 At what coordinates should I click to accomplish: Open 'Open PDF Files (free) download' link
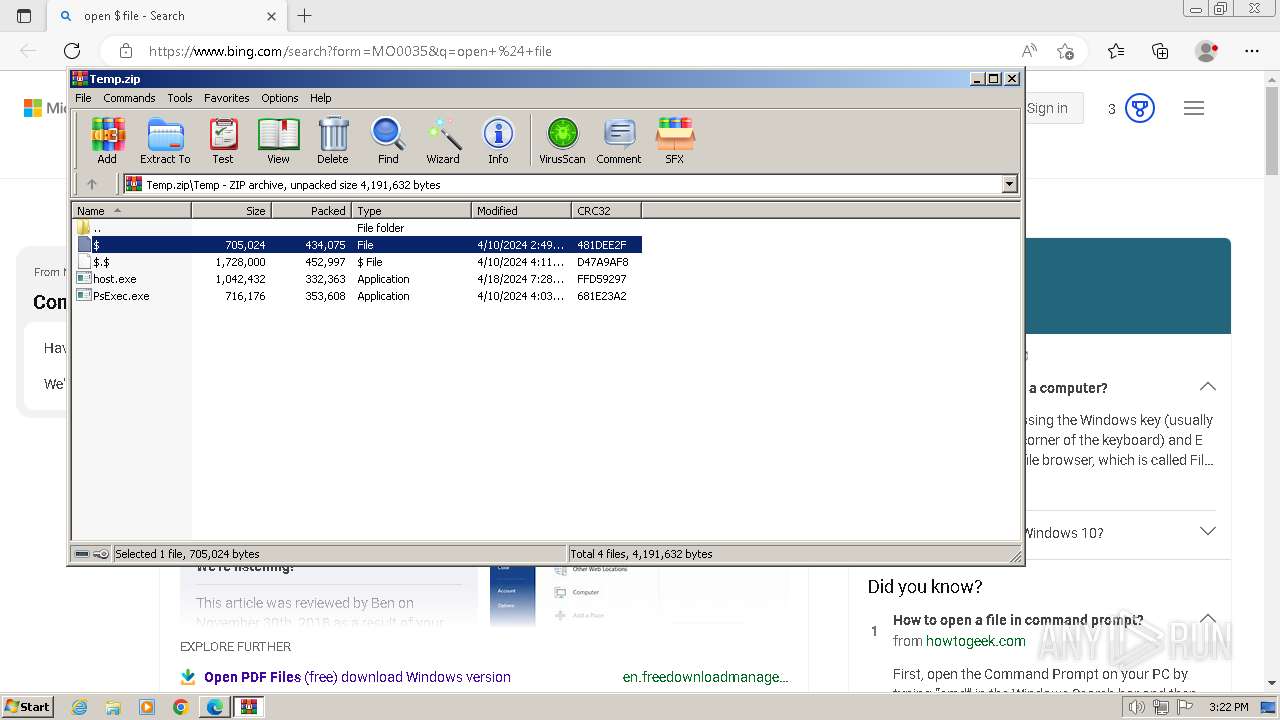click(357, 677)
